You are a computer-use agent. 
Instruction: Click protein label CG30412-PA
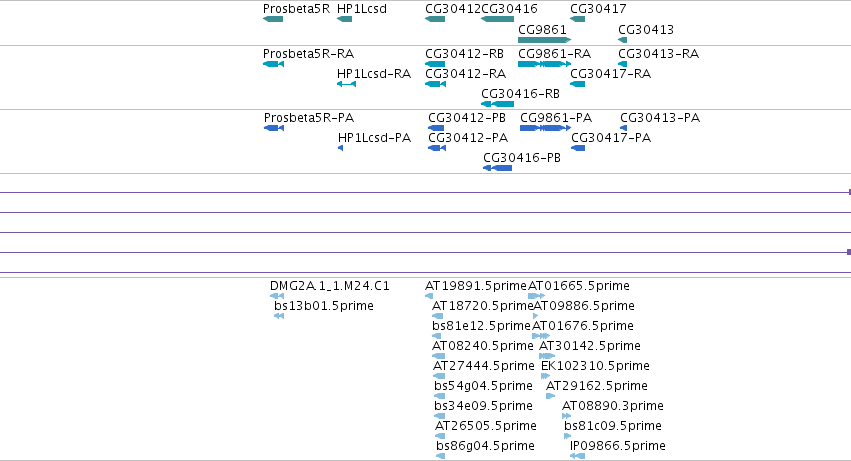[x=468, y=138]
